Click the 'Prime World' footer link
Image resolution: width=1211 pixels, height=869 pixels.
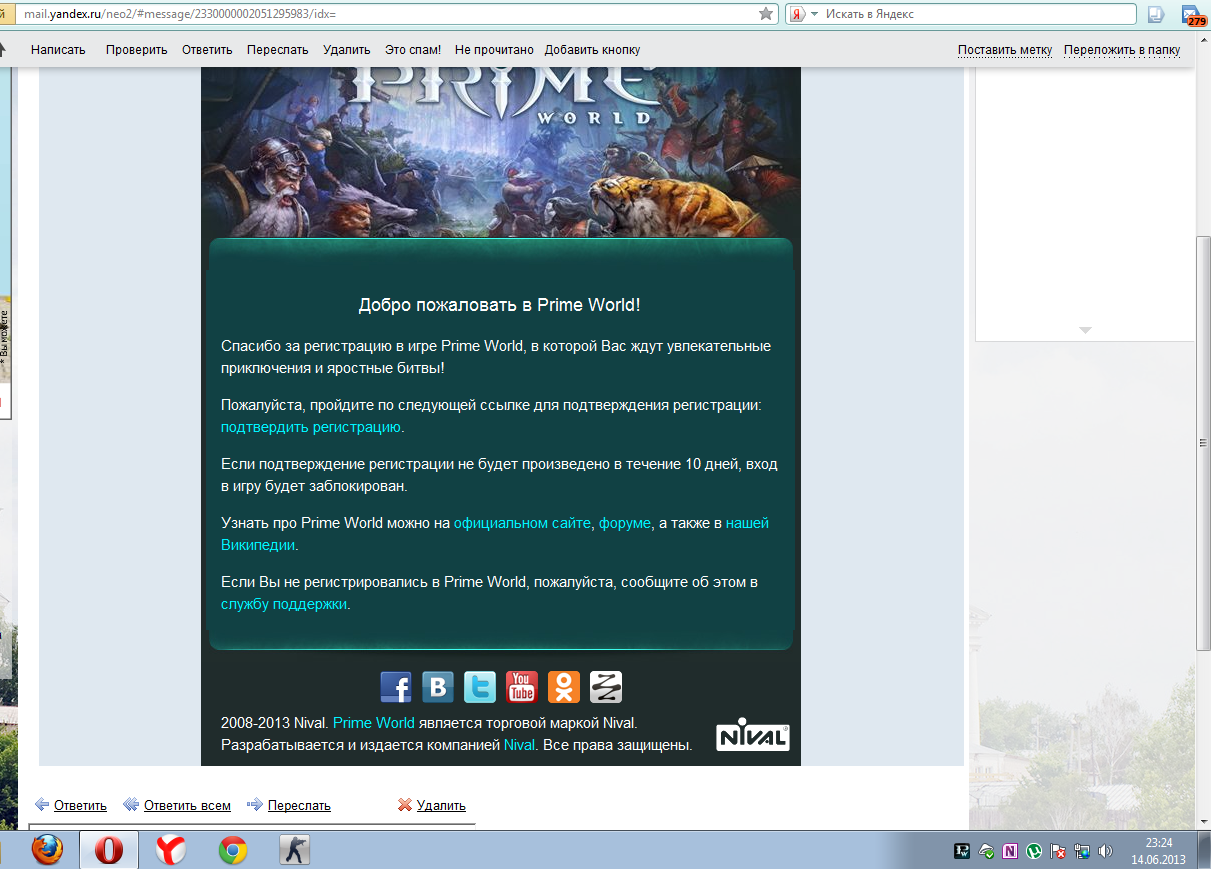pyautogui.click(x=374, y=722)
